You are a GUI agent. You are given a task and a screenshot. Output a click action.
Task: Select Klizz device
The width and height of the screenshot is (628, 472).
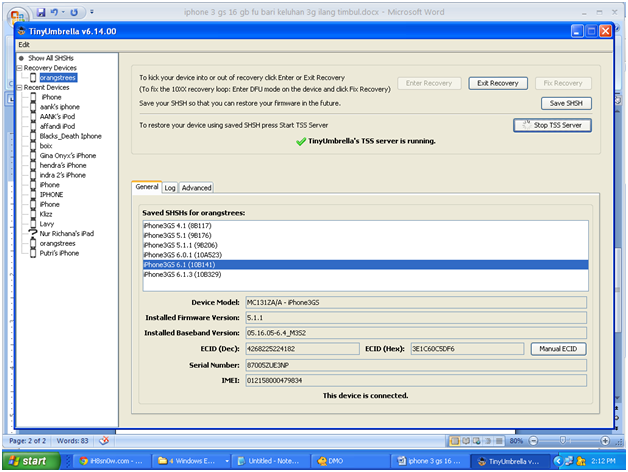tap(46, 214)
